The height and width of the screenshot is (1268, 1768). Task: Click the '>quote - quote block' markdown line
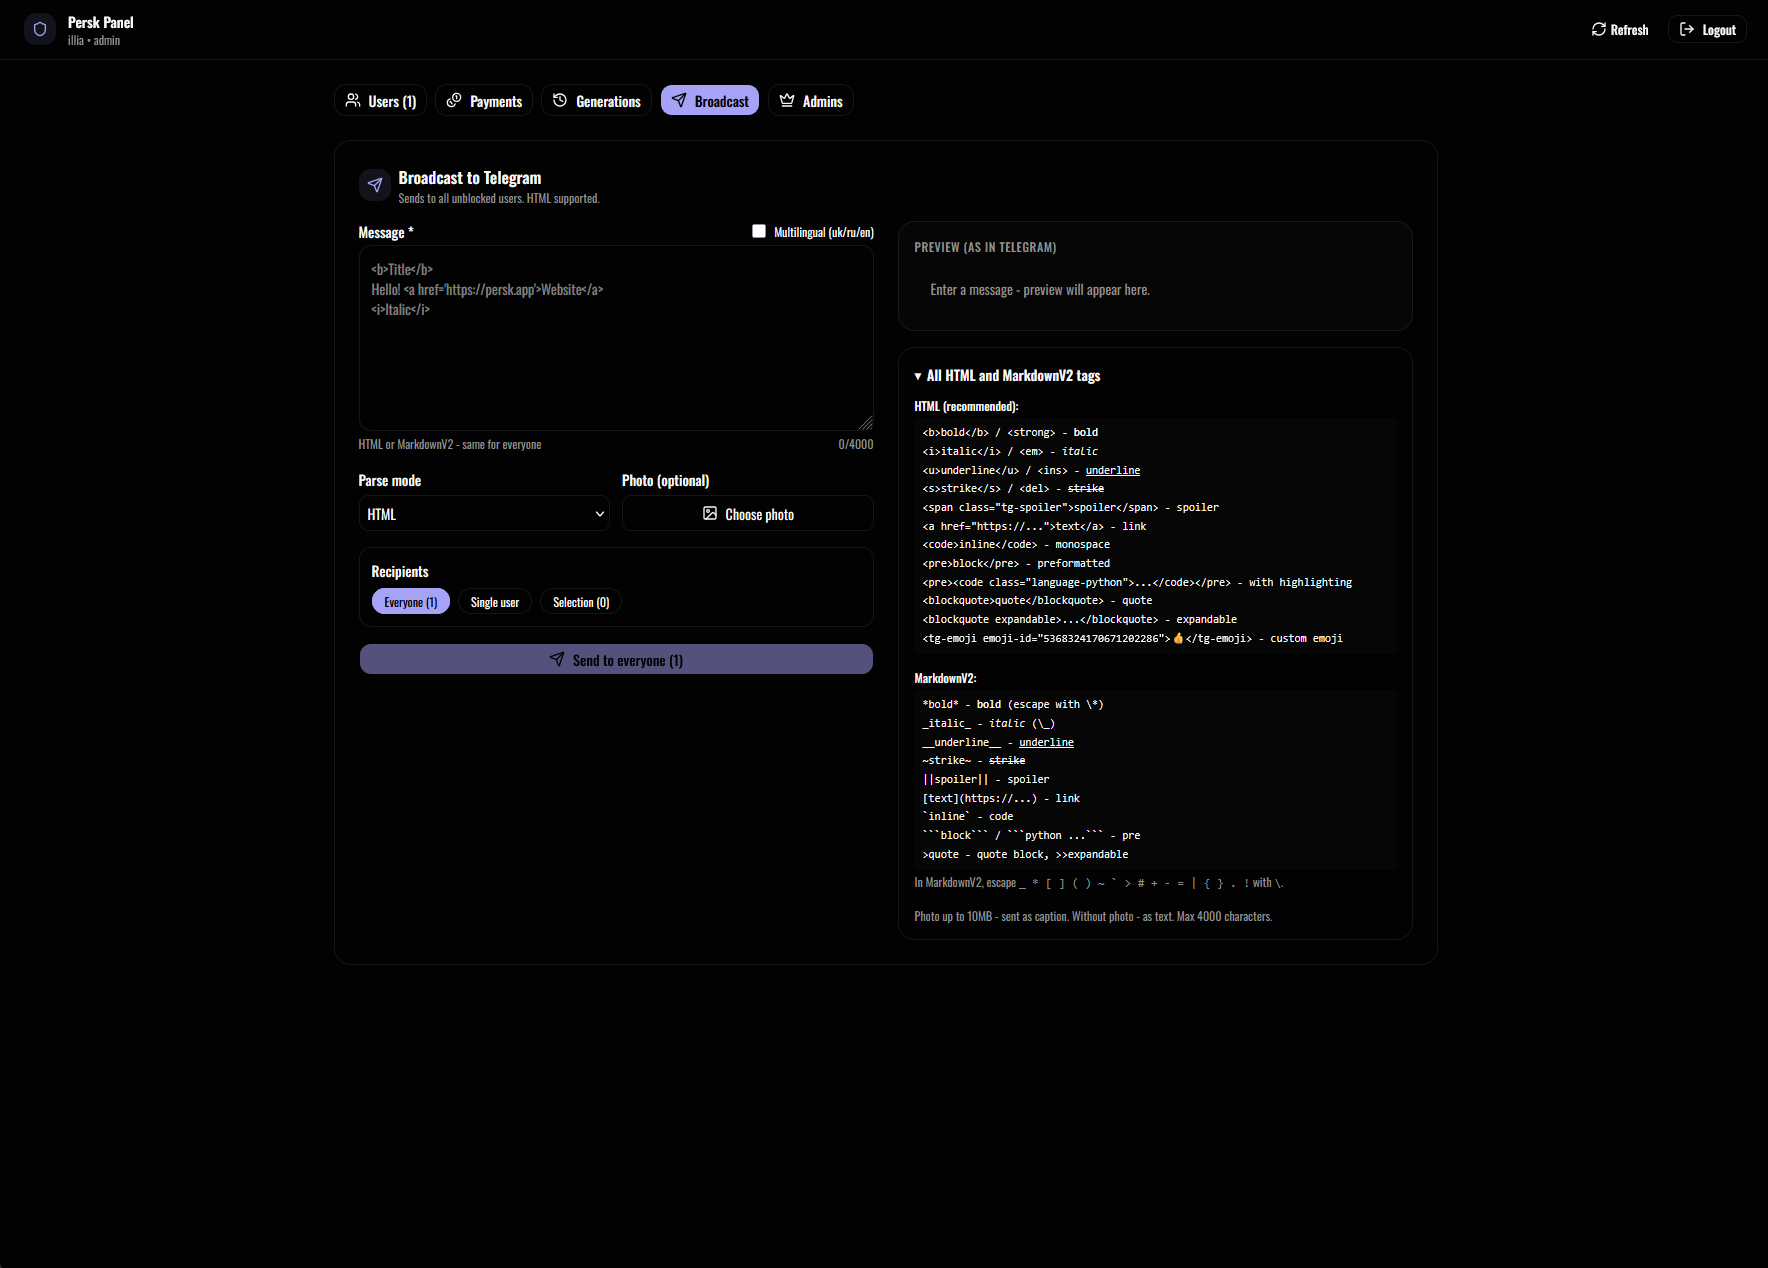click(1025, 854)
